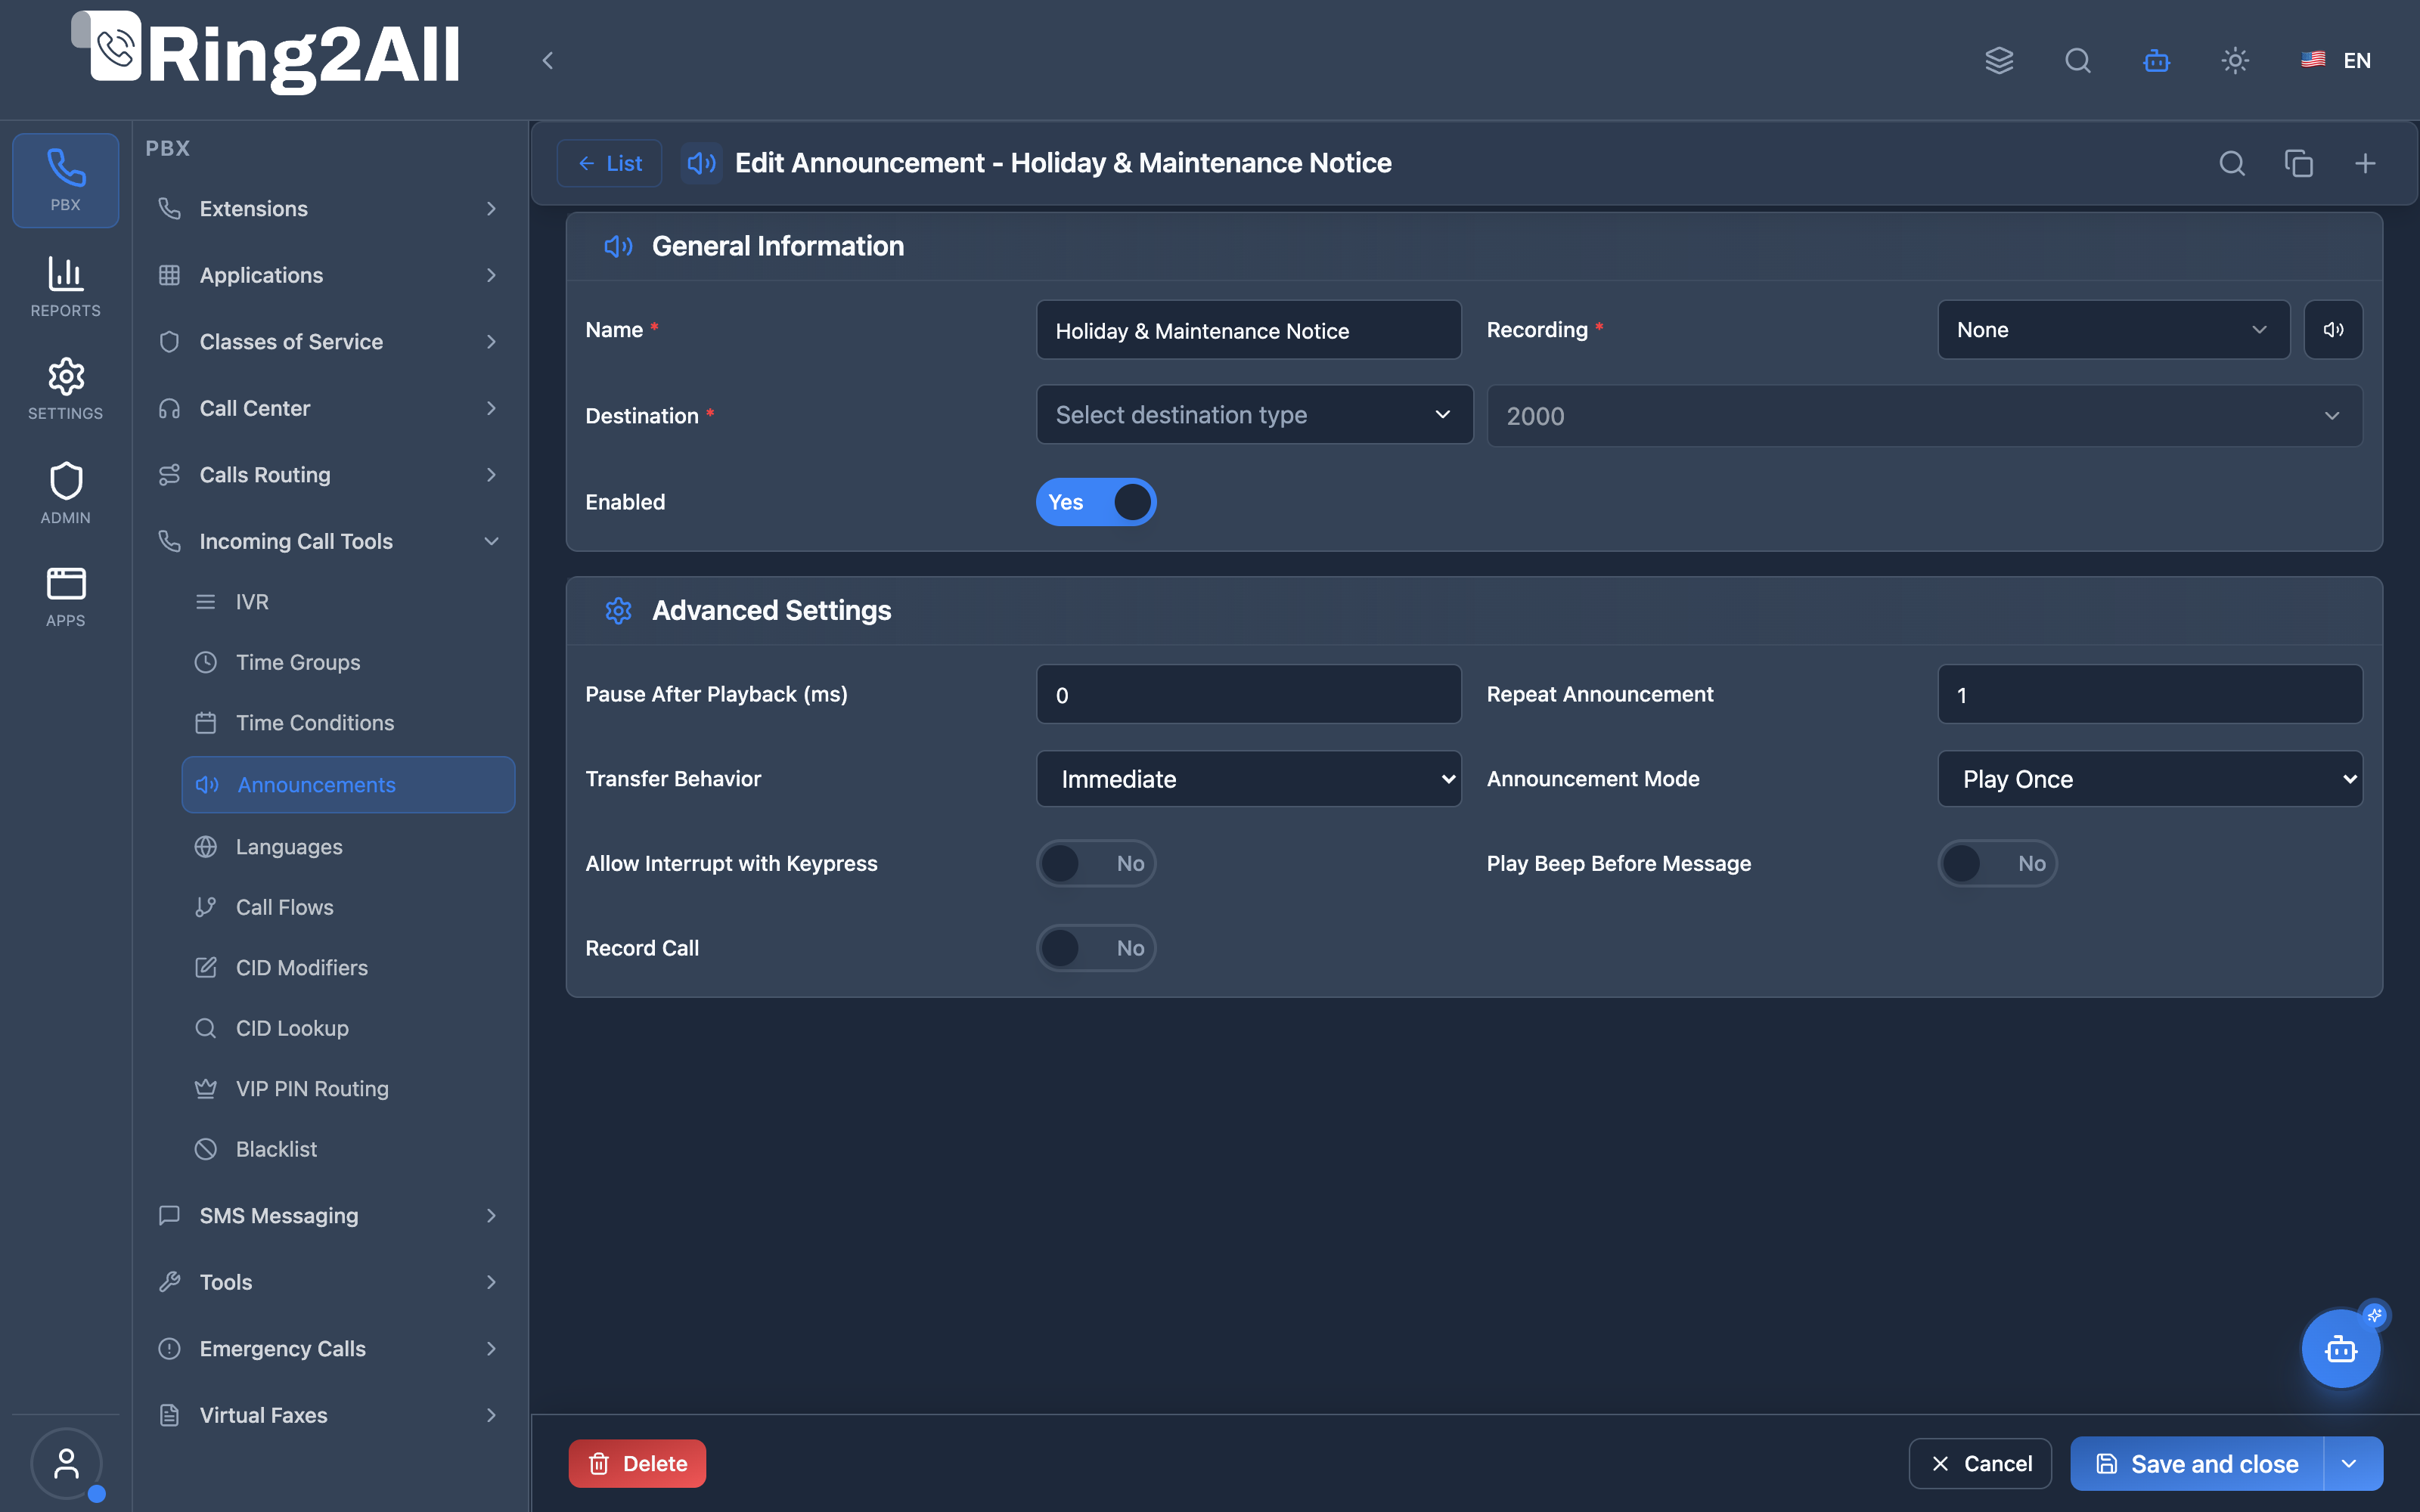Viewport: 2420px width, 1512px height.
Task: Click the duplicate announcement copy icon
Action: (x=2299, y=163)
